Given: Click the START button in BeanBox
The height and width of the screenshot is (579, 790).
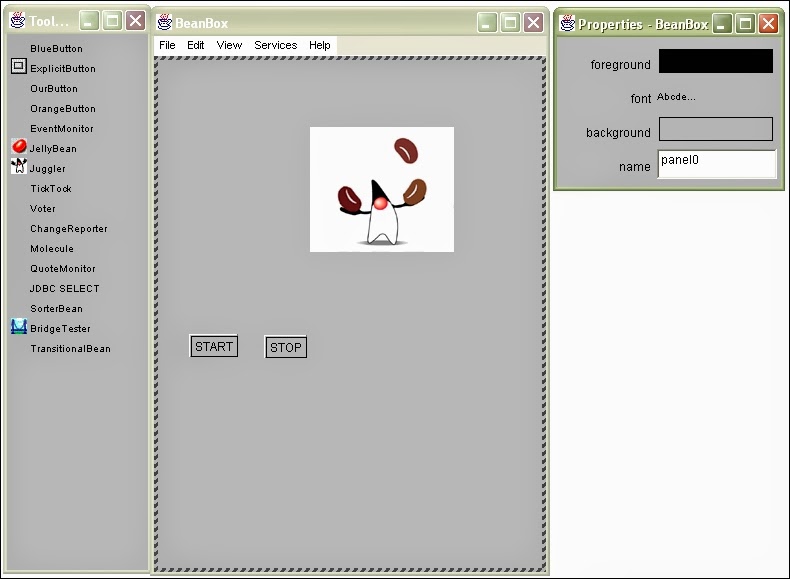Looking at the screenshot, I should 214,346.
